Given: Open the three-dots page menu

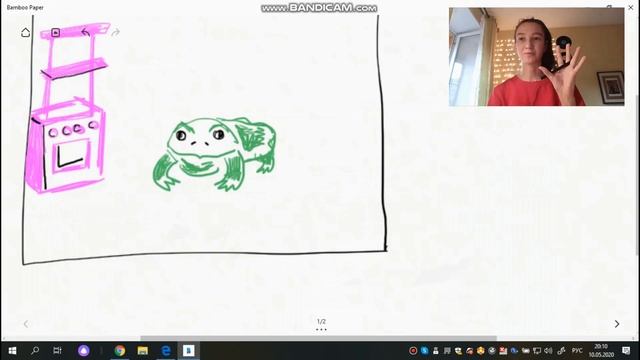Looking at the screenshot, I should 321,329.
